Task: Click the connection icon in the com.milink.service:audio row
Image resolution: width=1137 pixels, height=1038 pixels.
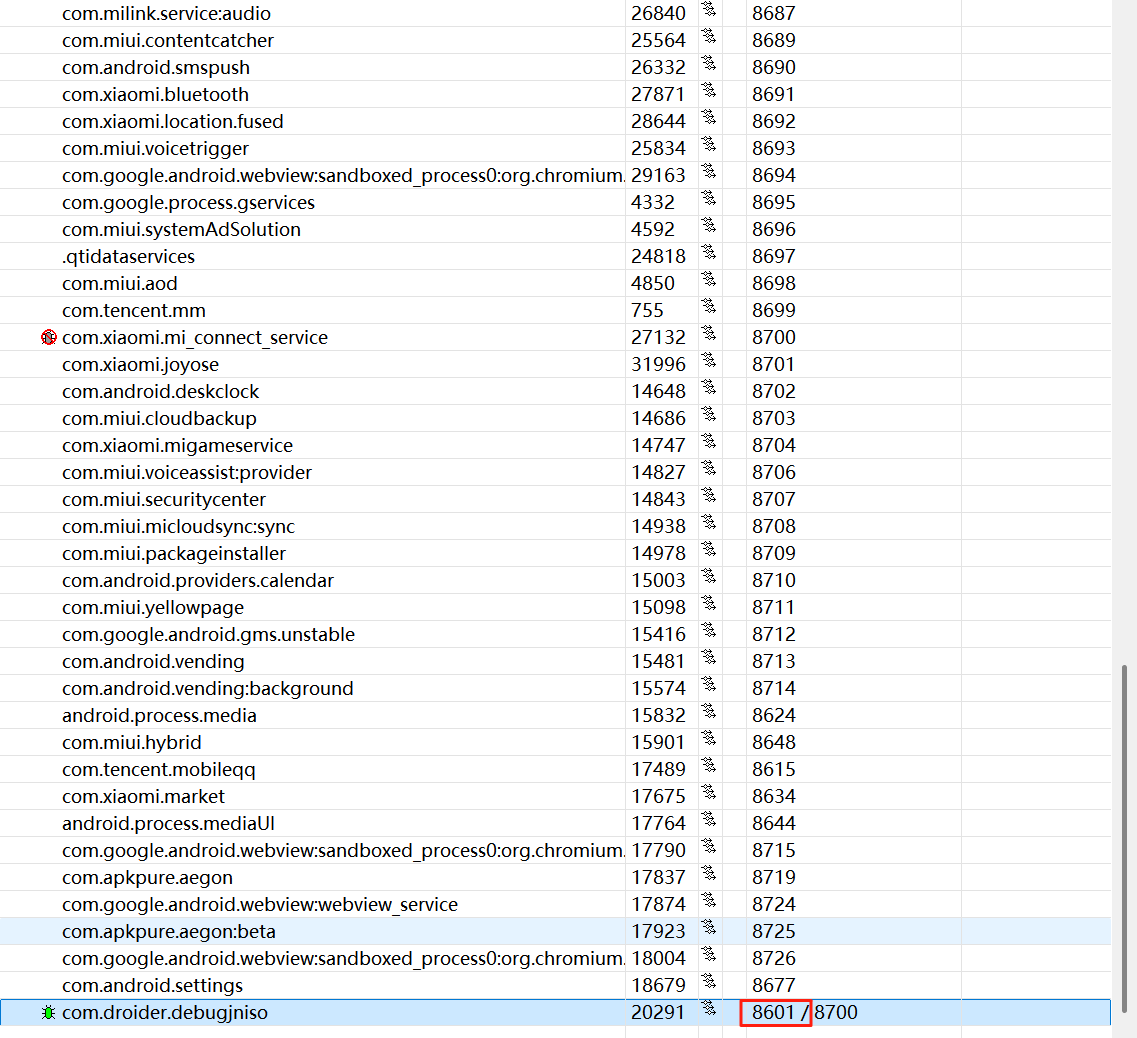Action: [709, 10]
